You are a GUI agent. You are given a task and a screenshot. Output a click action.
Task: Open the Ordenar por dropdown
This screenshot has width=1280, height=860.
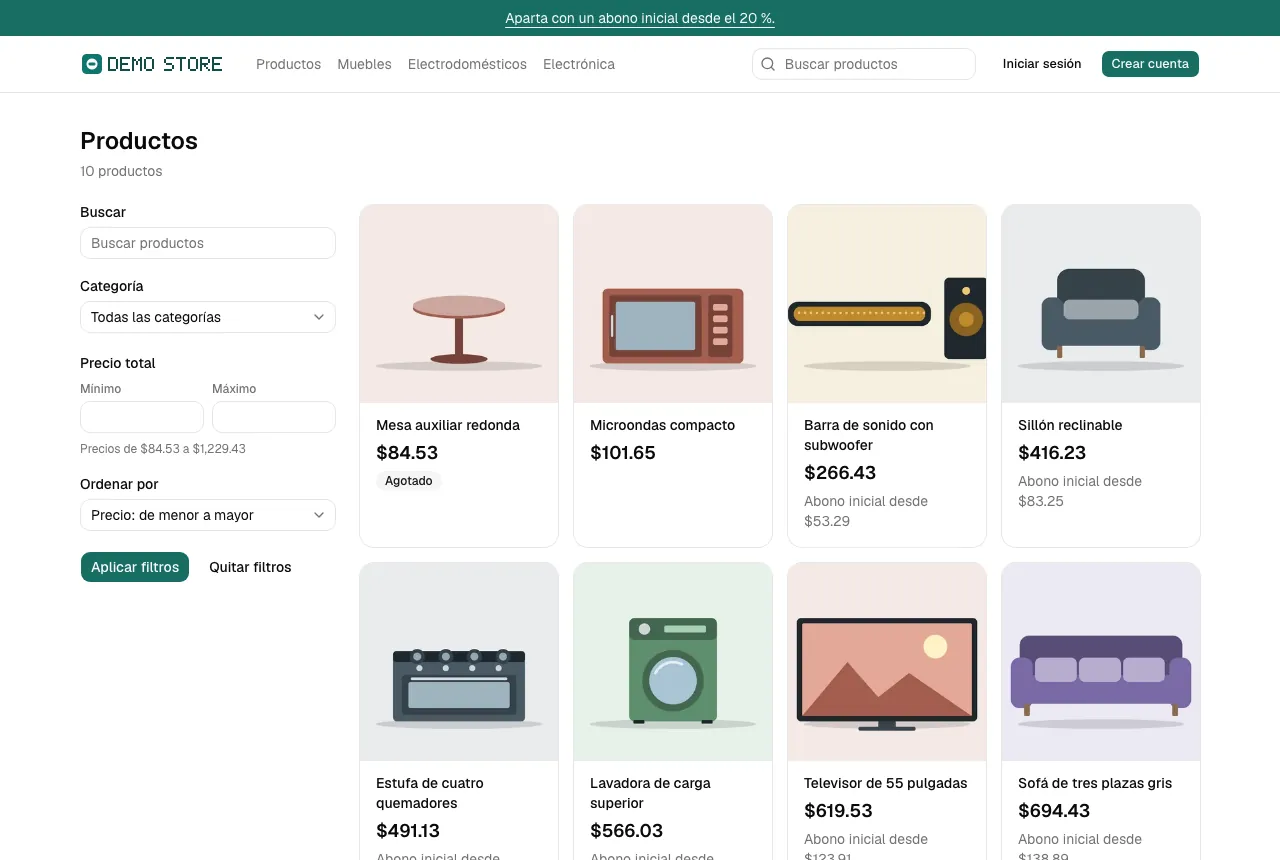point(208,515)
